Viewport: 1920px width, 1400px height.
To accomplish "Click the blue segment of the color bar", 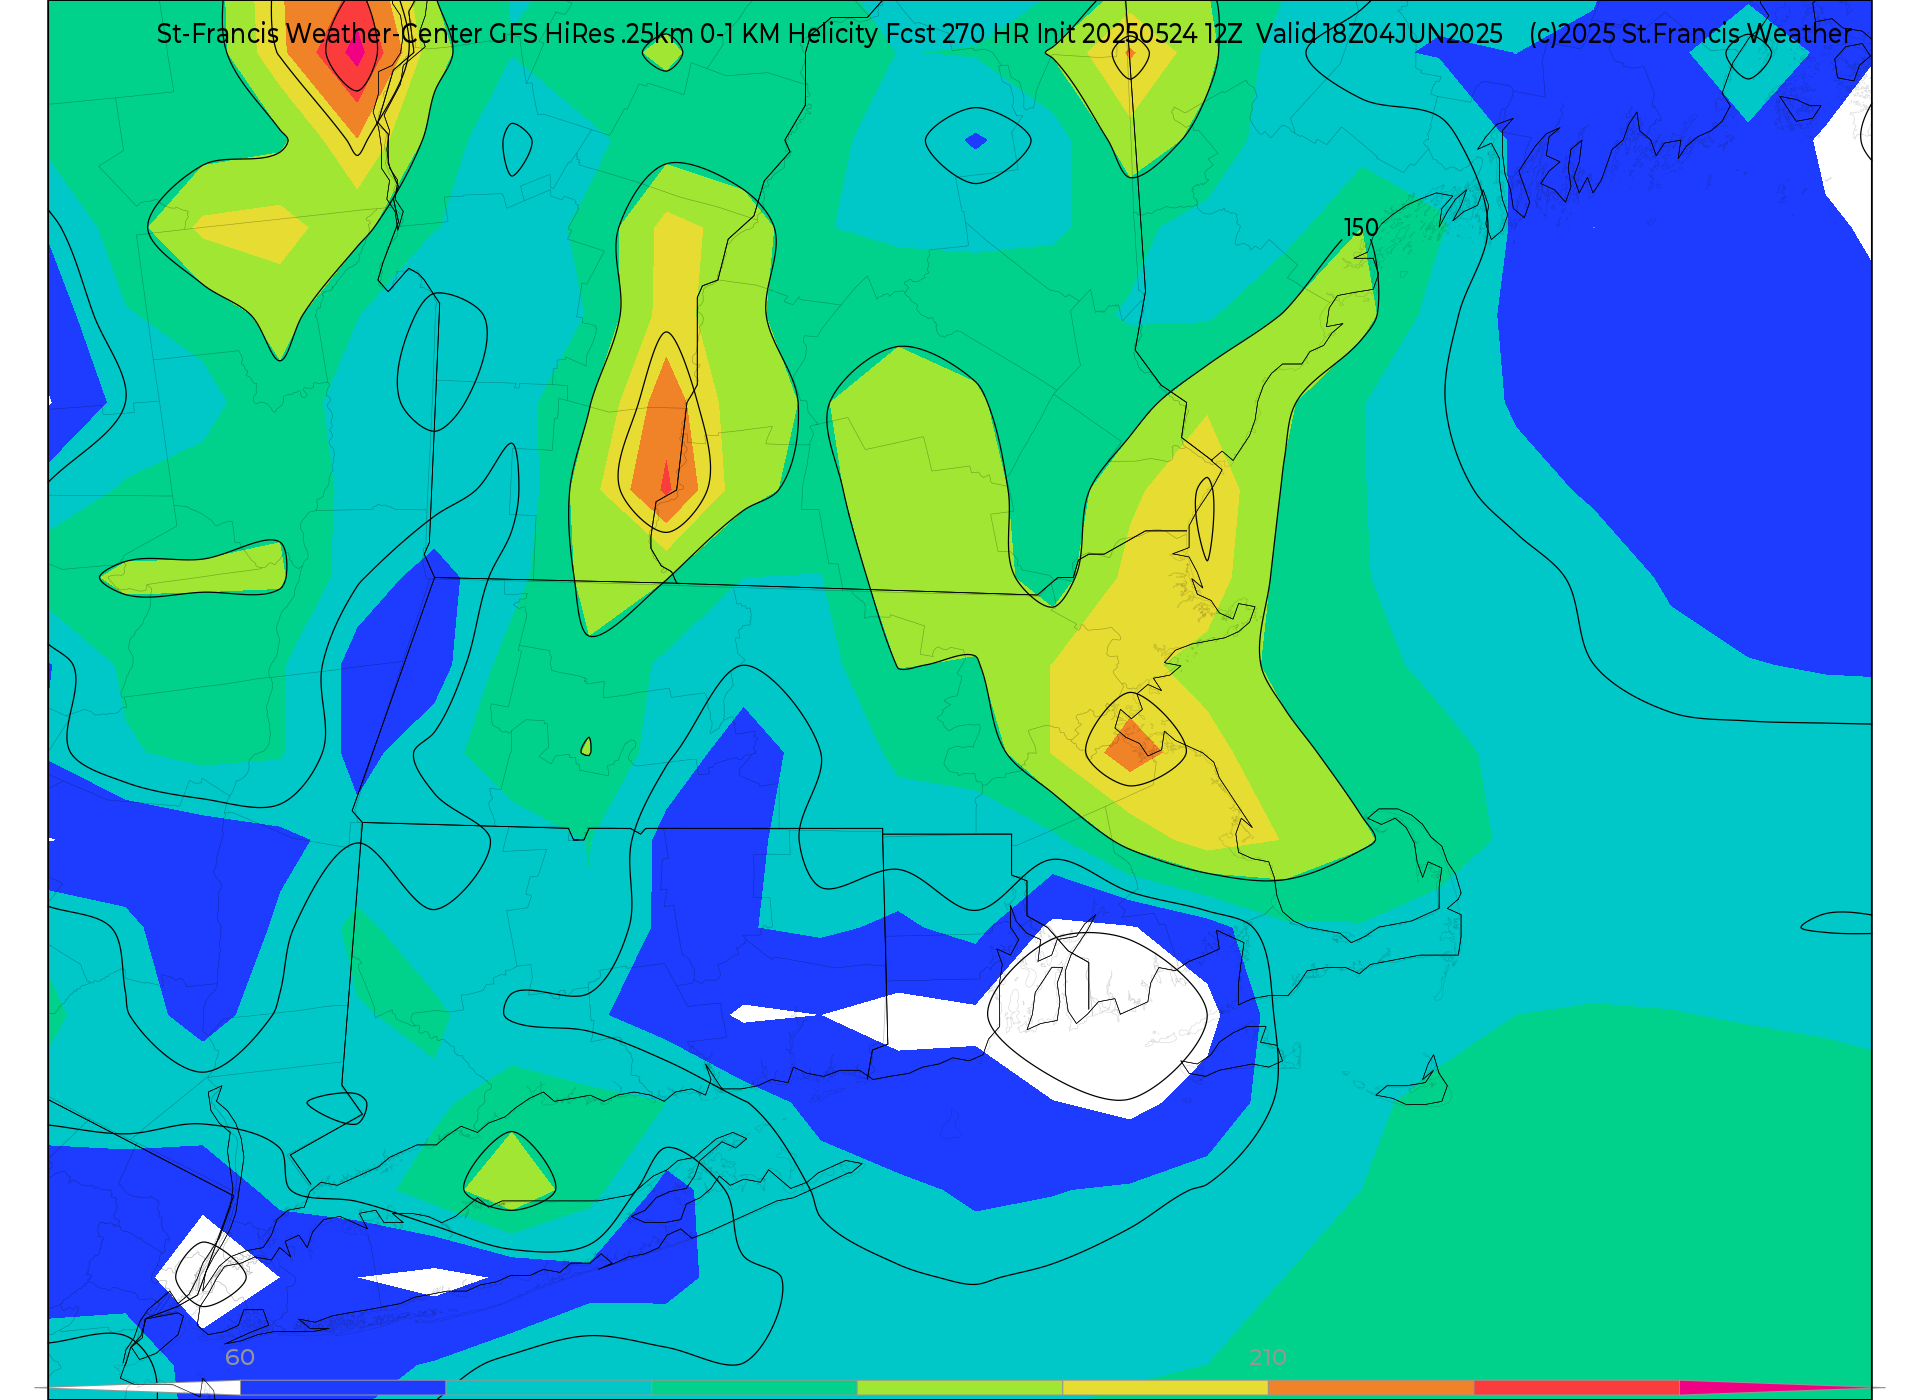I will 342,1388.
